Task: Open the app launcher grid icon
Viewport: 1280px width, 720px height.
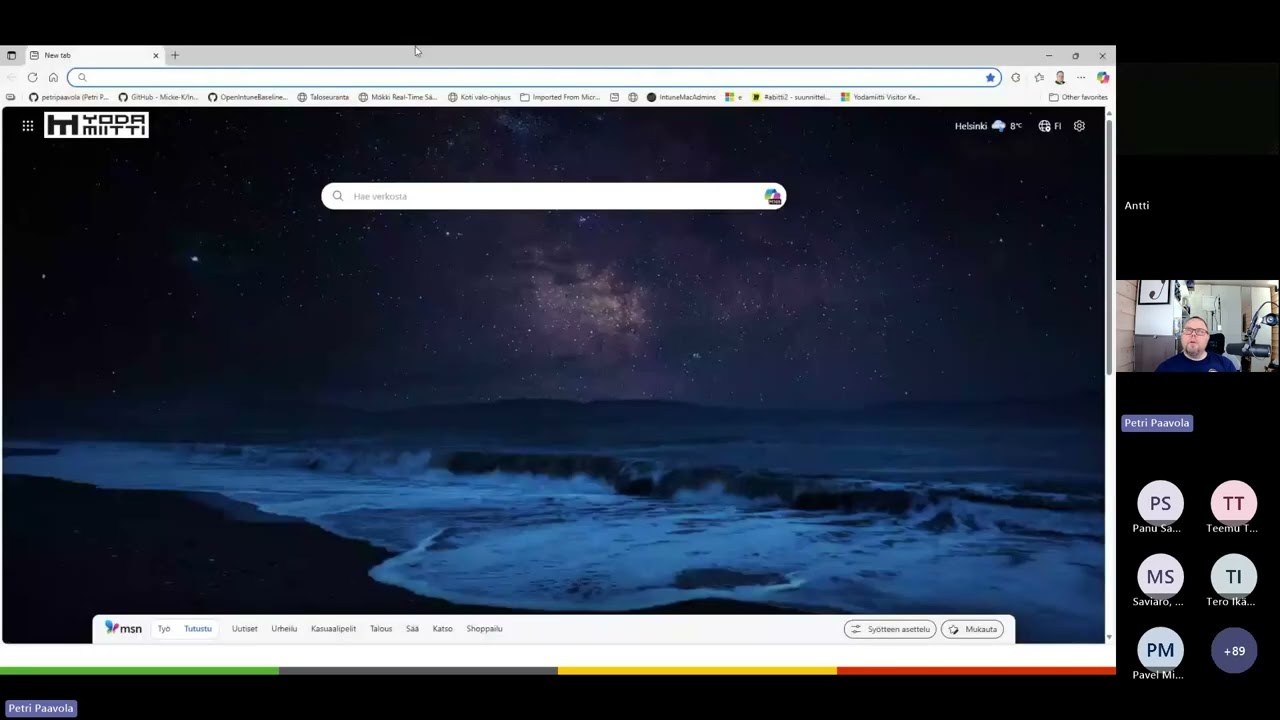Action: click(28, 126)
